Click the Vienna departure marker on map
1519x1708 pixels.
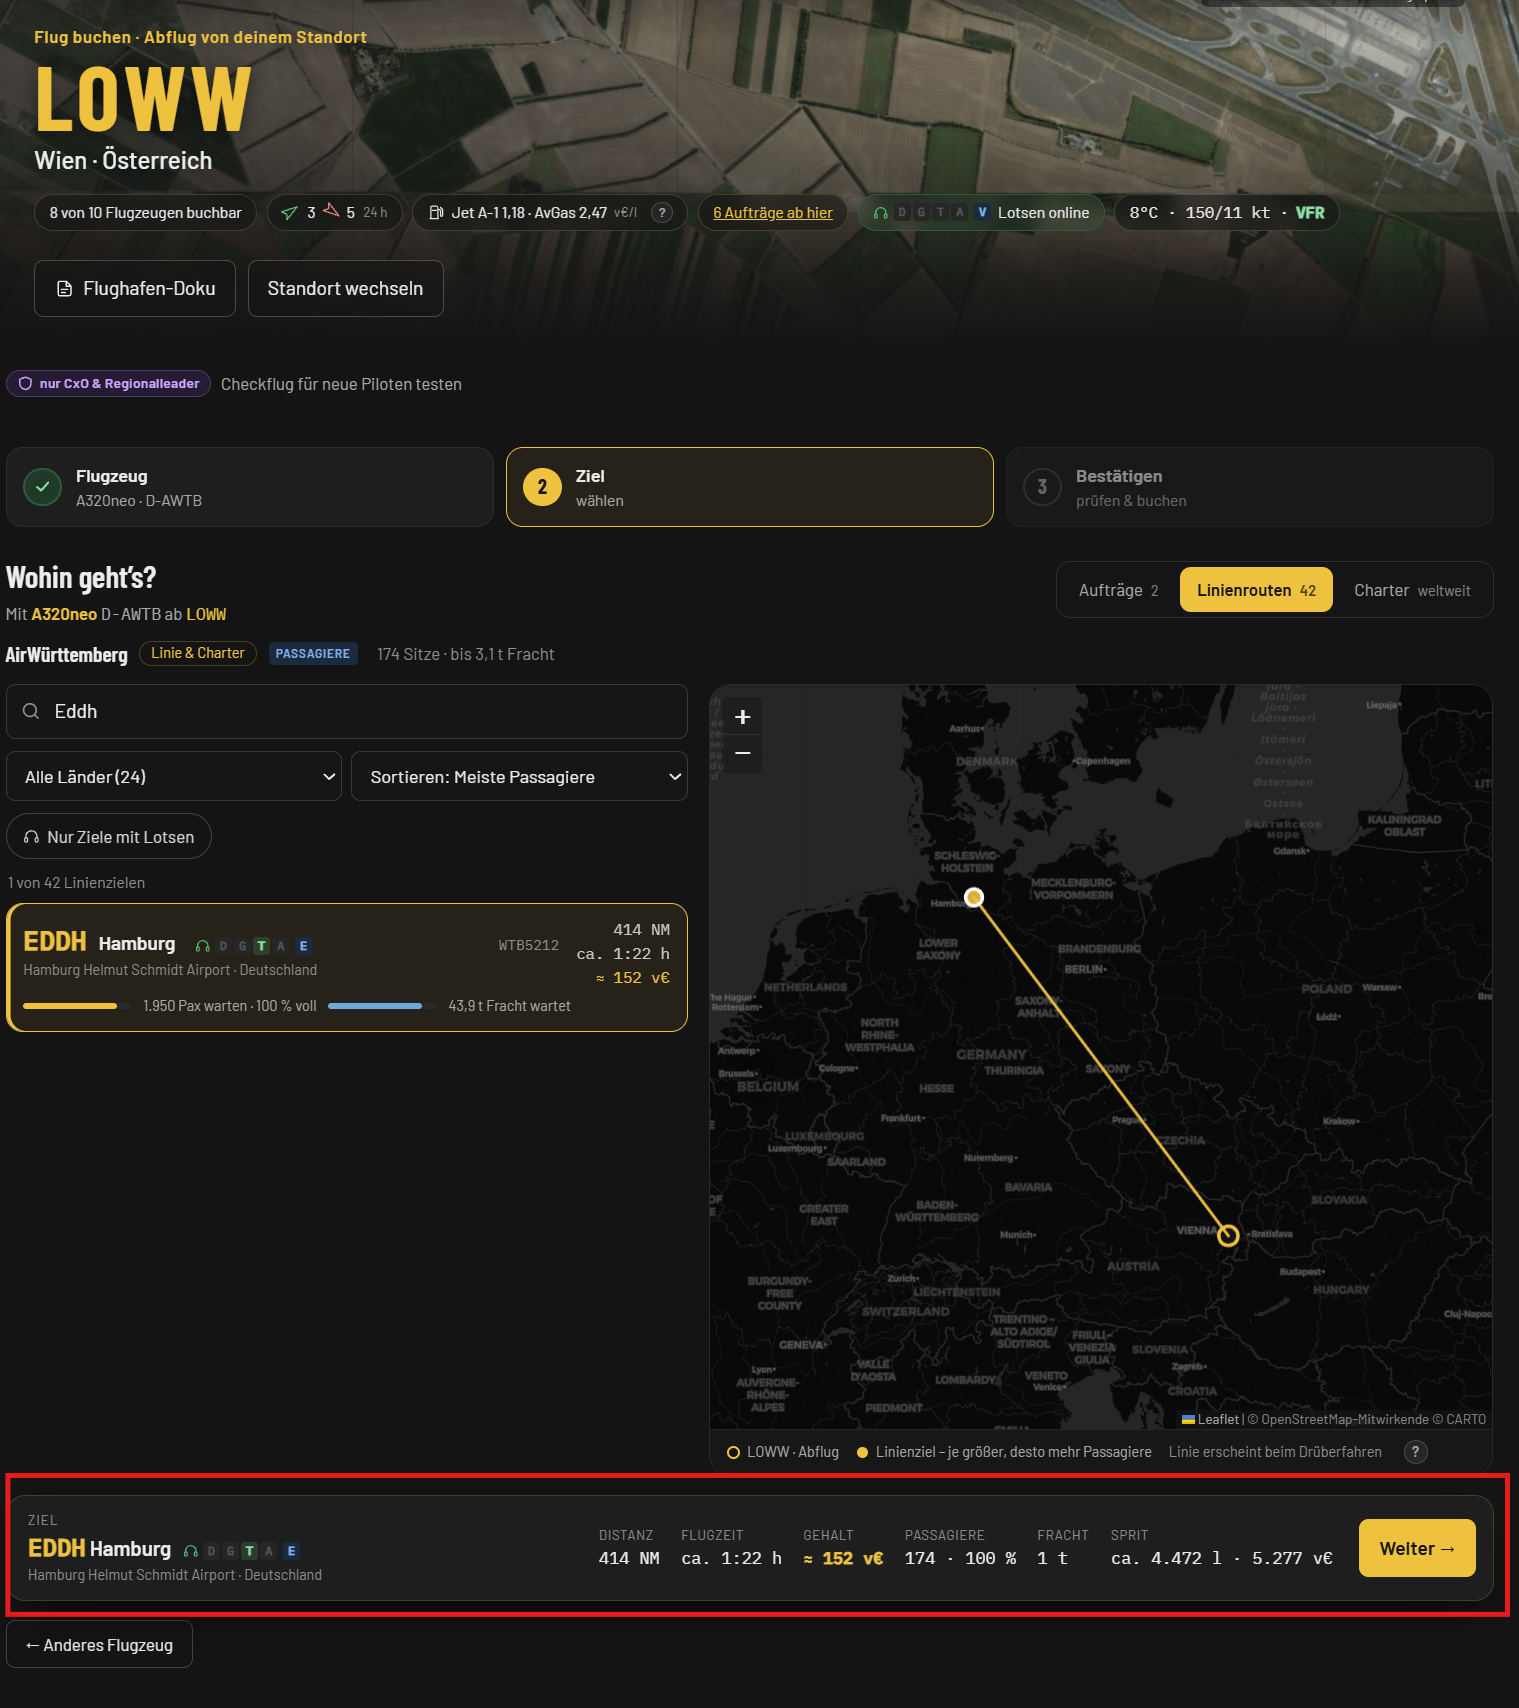click(1228, 1235)
